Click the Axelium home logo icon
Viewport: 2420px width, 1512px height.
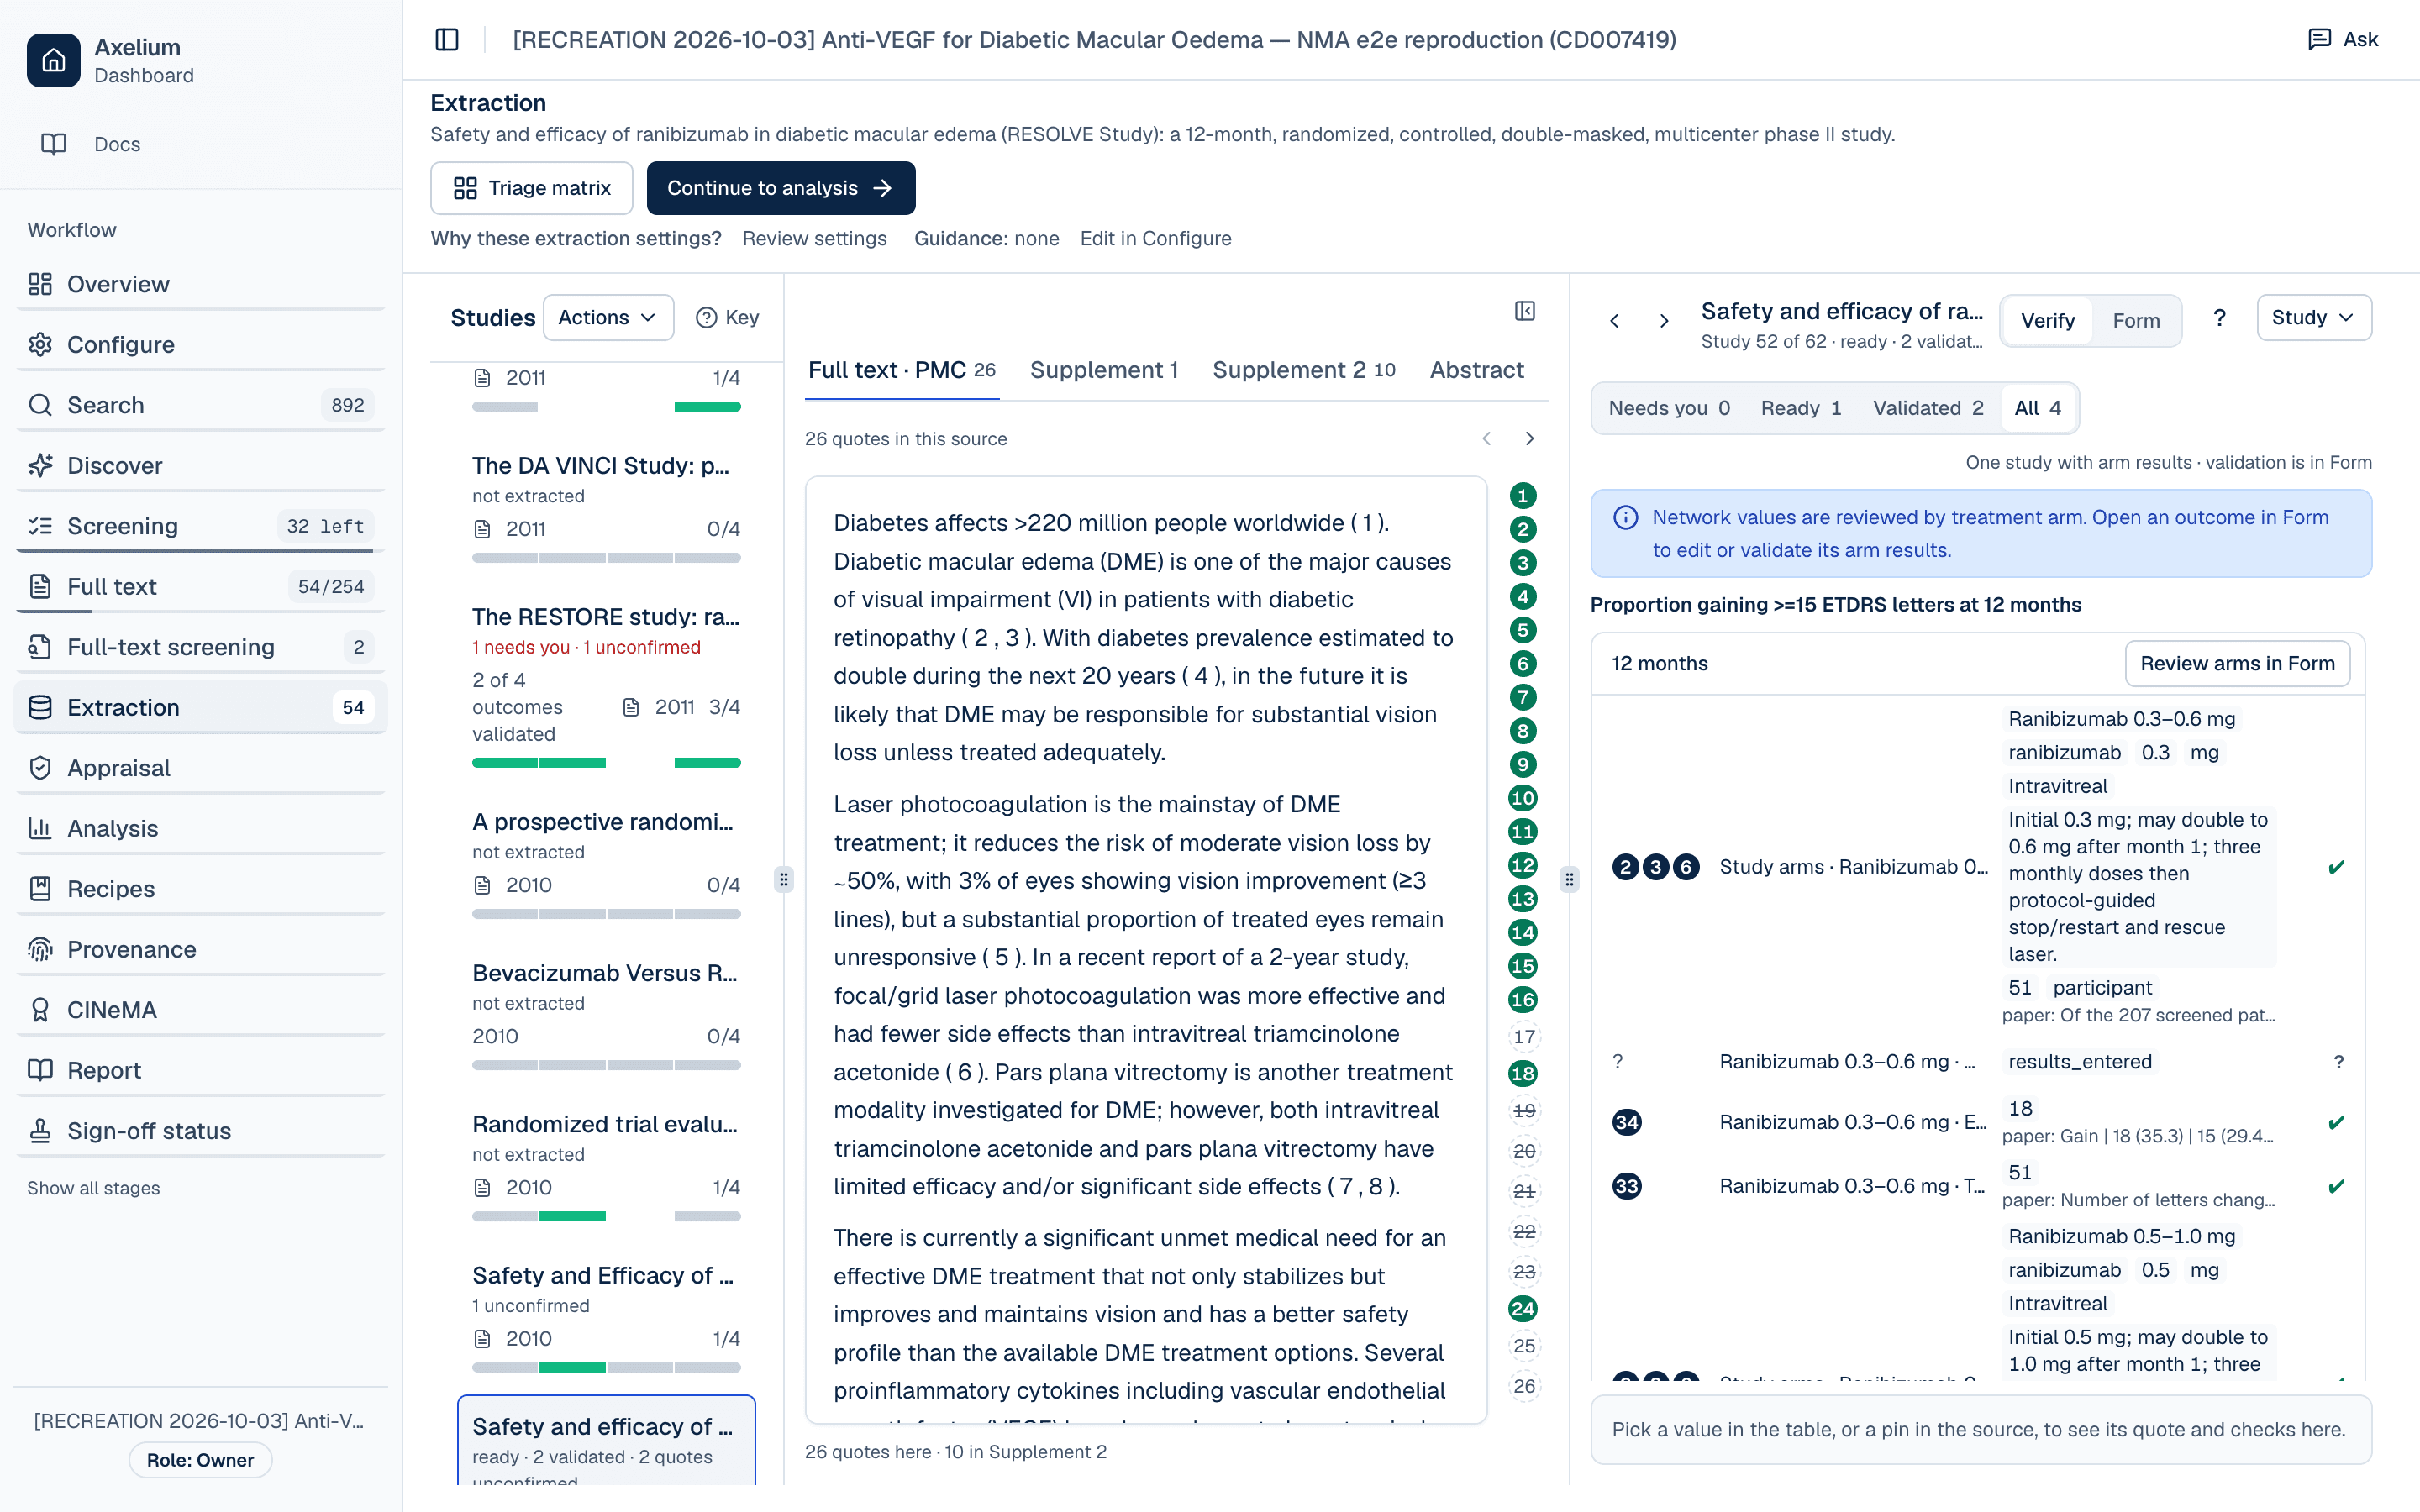point(53,61)
